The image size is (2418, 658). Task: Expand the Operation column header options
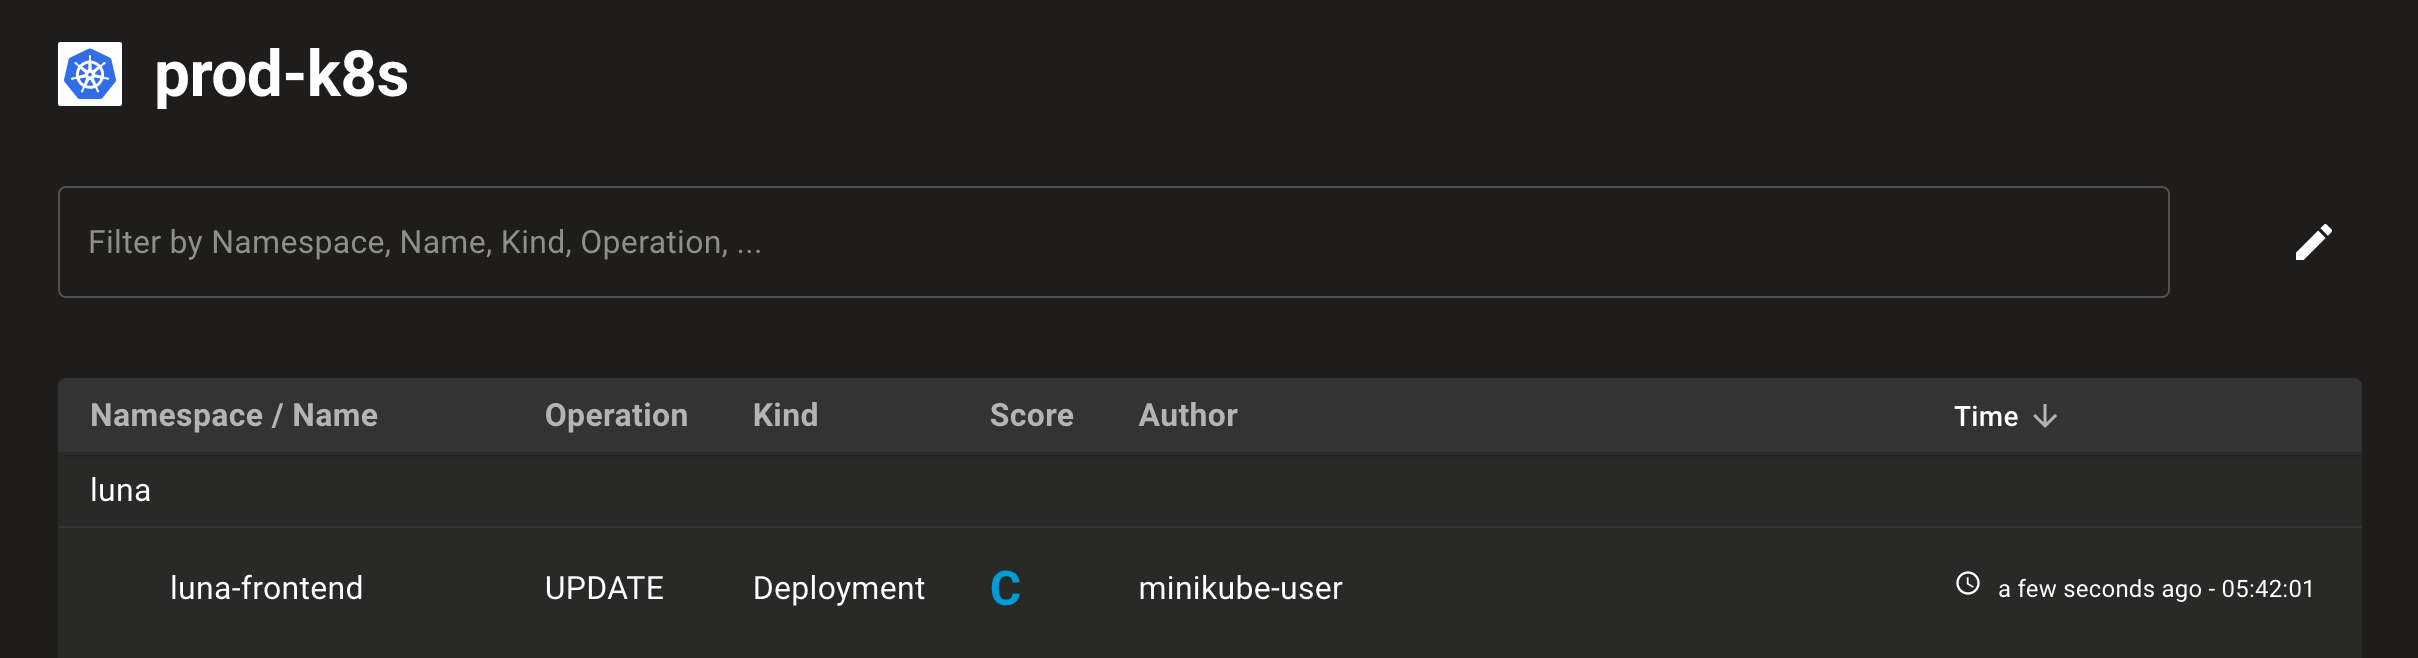point(616,415)
